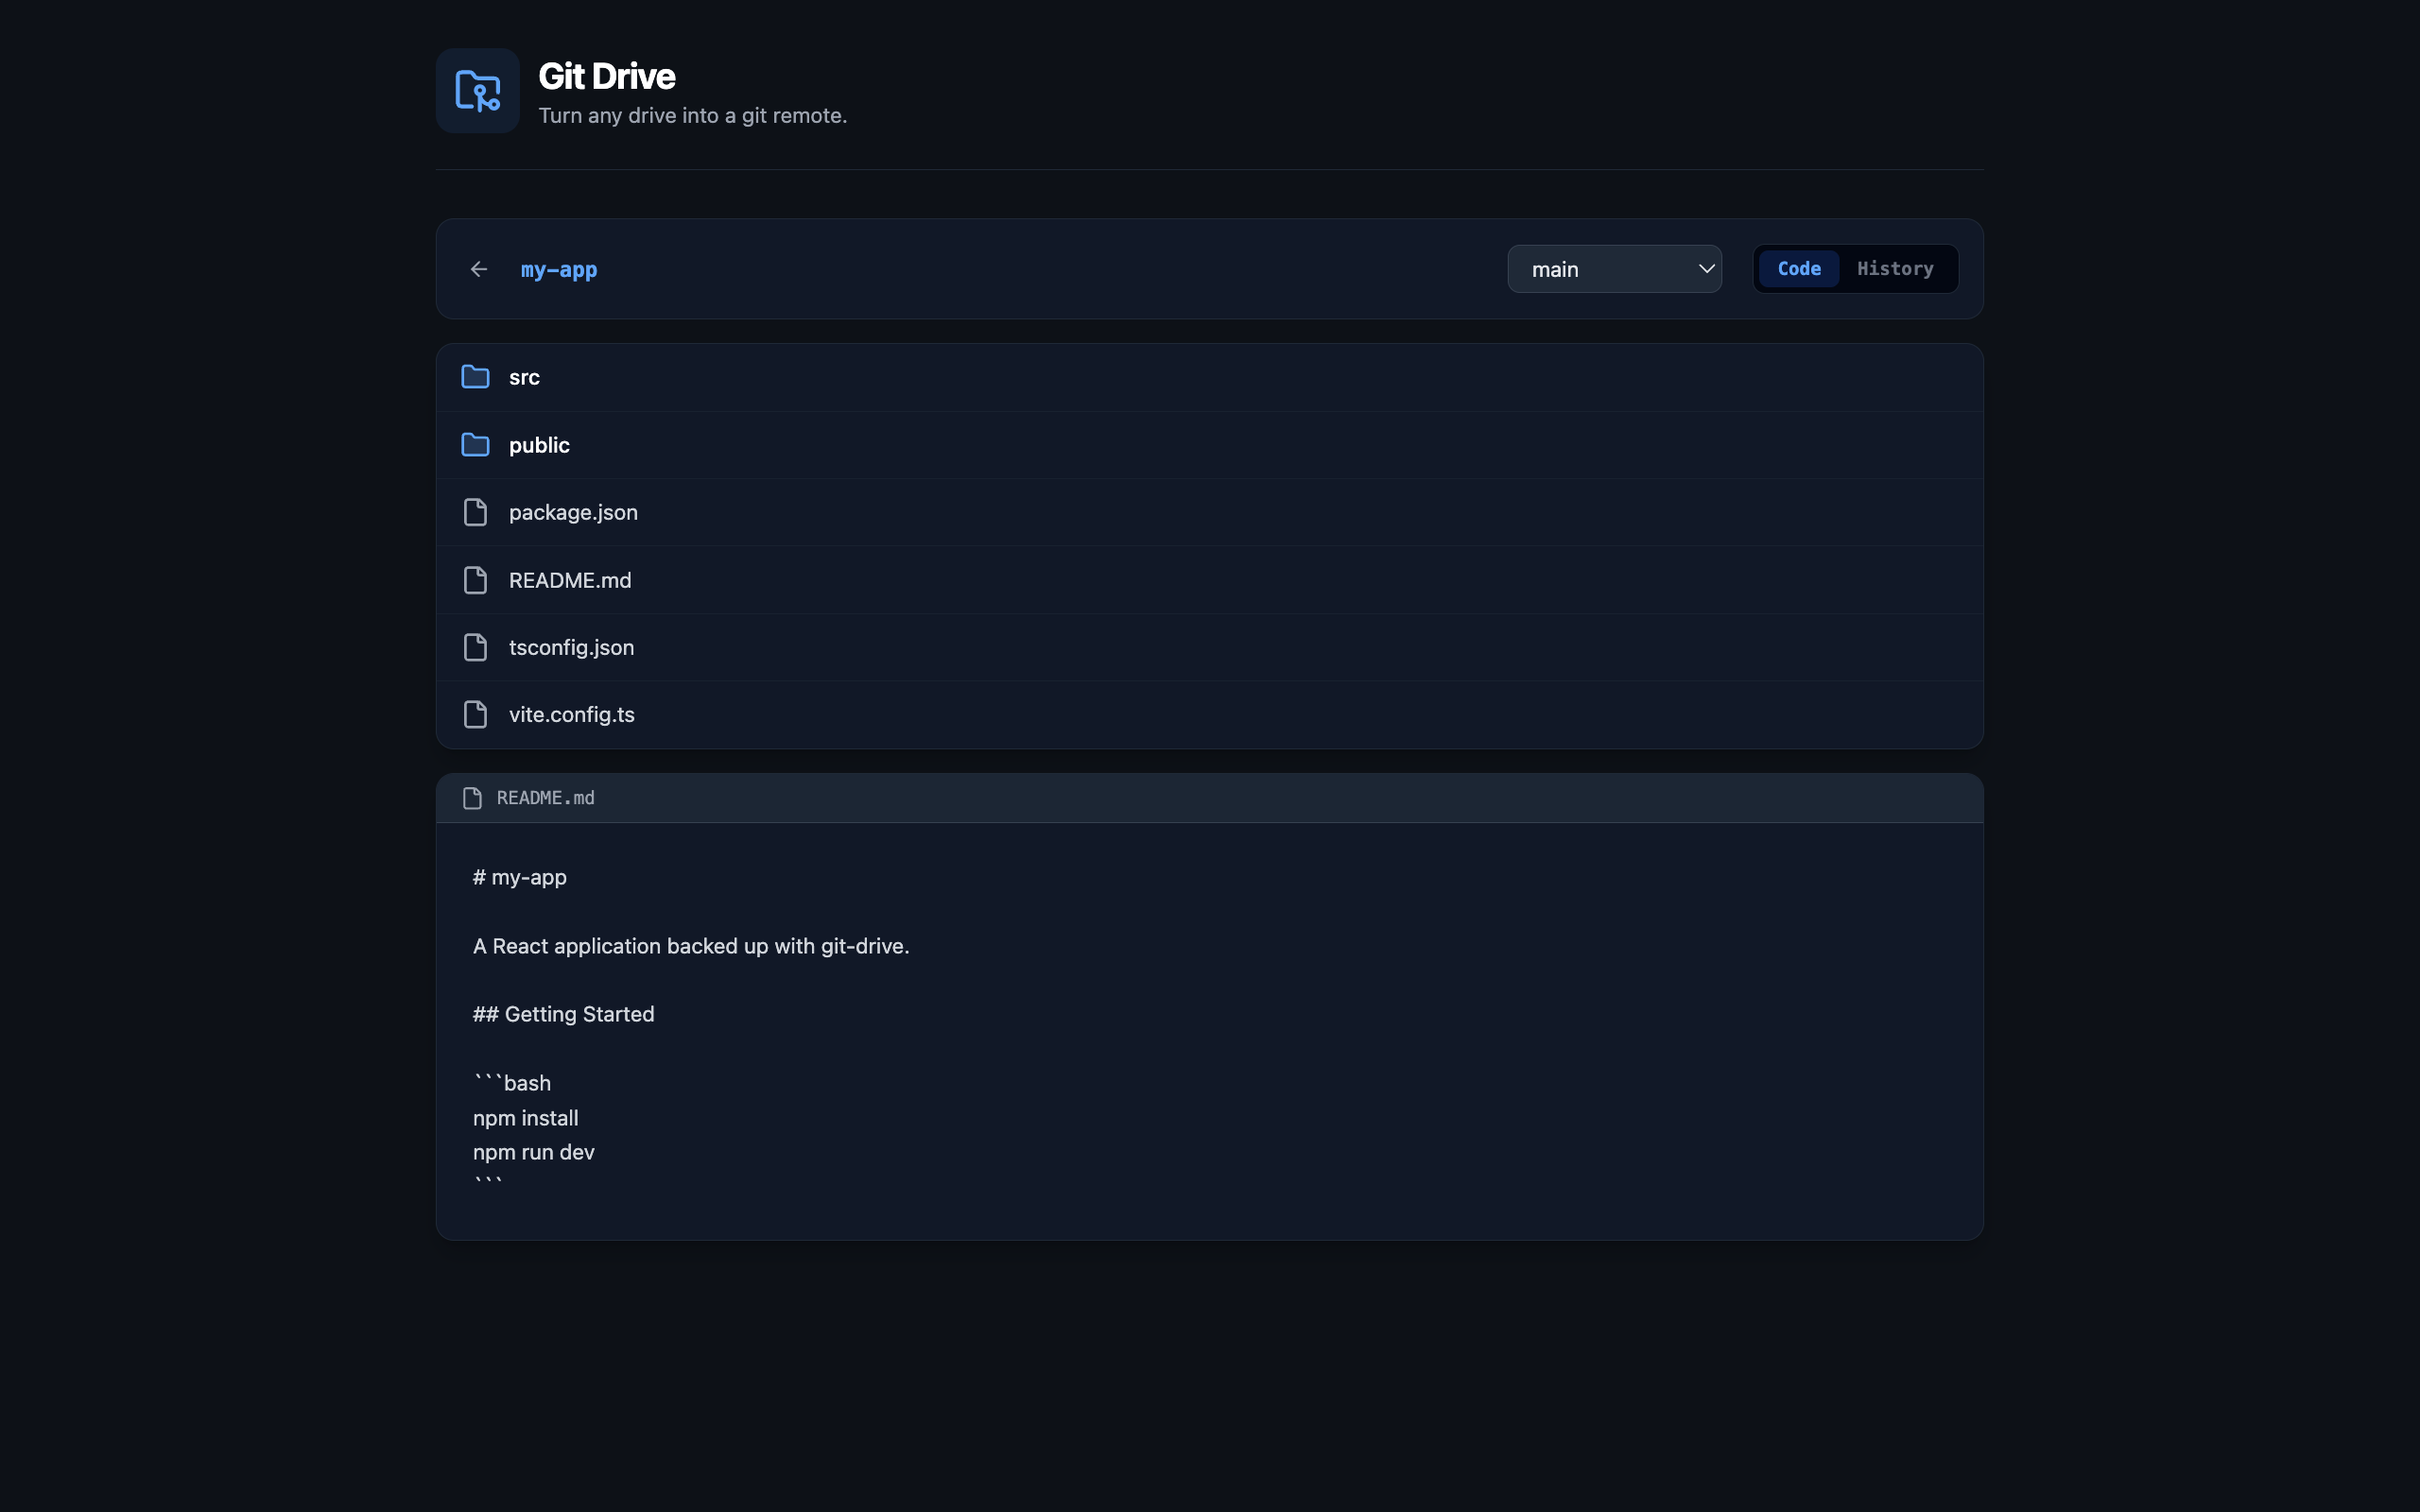The height and width of the screenshot is (1512, 2420).
Task: Click README.md label in preview header
Action: click(x=546, y=798)
